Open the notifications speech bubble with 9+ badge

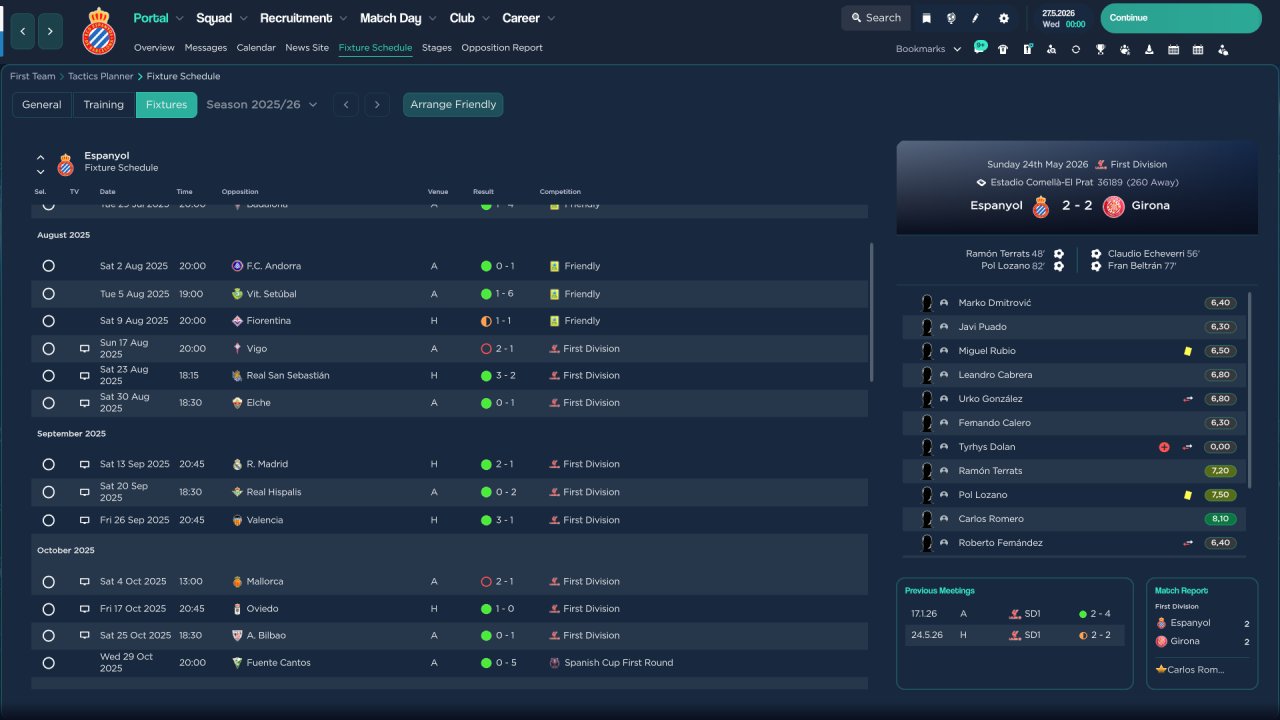click(x=980, y=48)
